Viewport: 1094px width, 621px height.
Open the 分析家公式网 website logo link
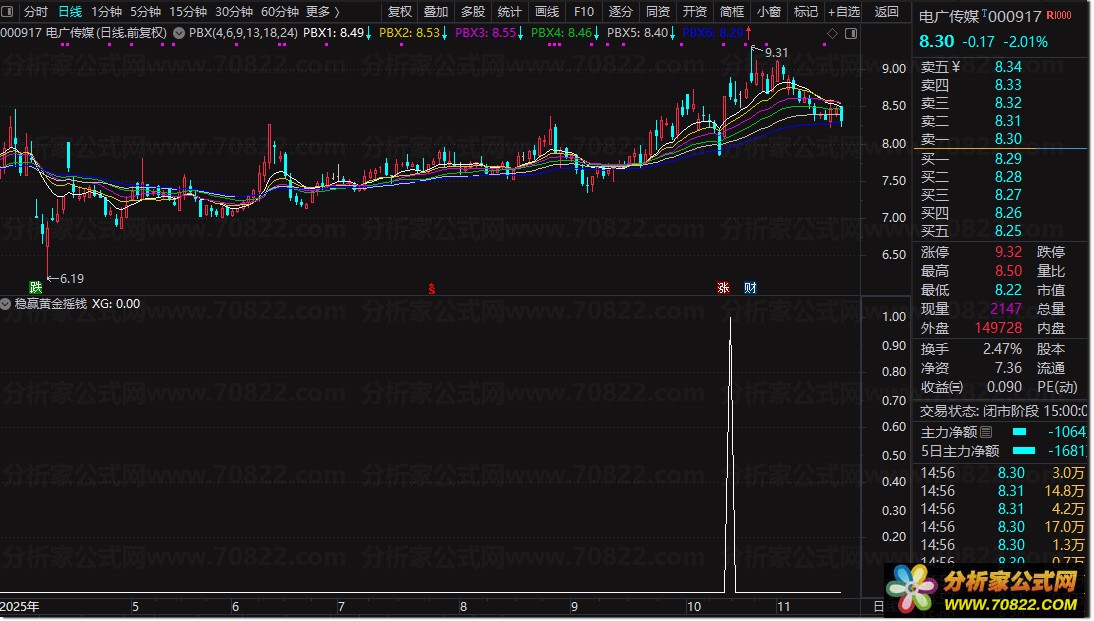point(987,590)
